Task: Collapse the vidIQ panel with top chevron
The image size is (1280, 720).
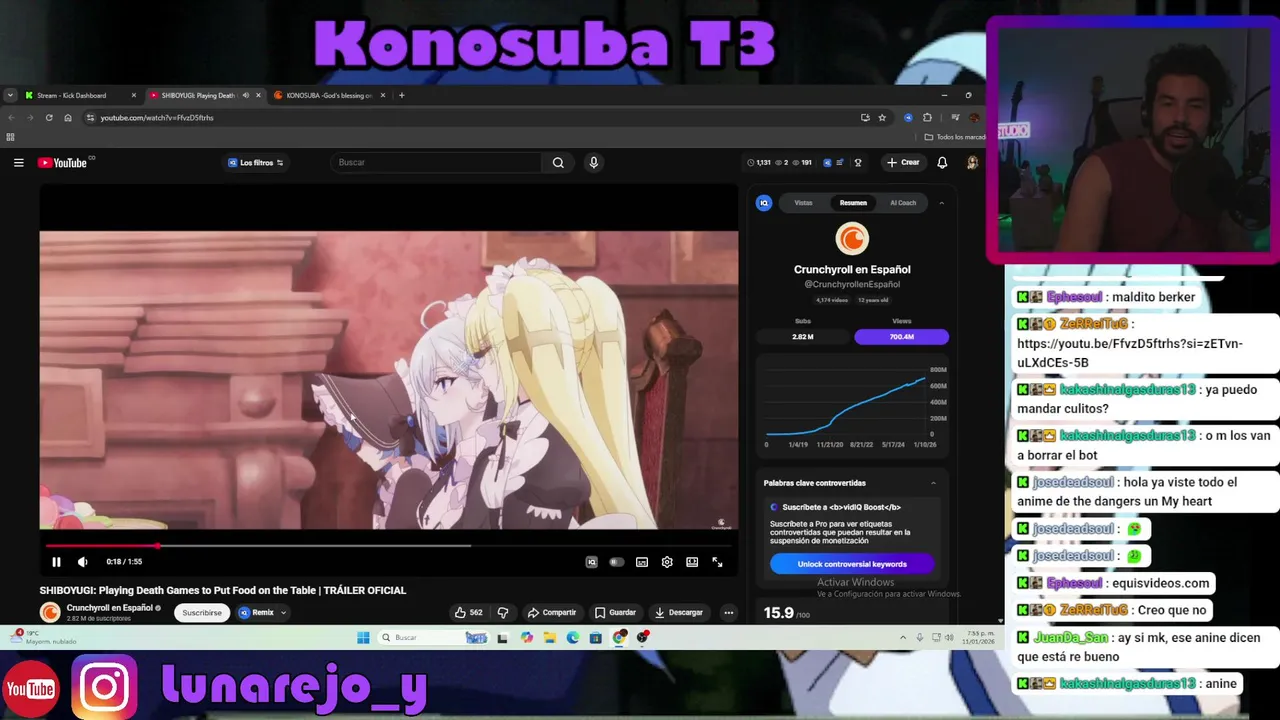Action: click(x=941, y=203)
